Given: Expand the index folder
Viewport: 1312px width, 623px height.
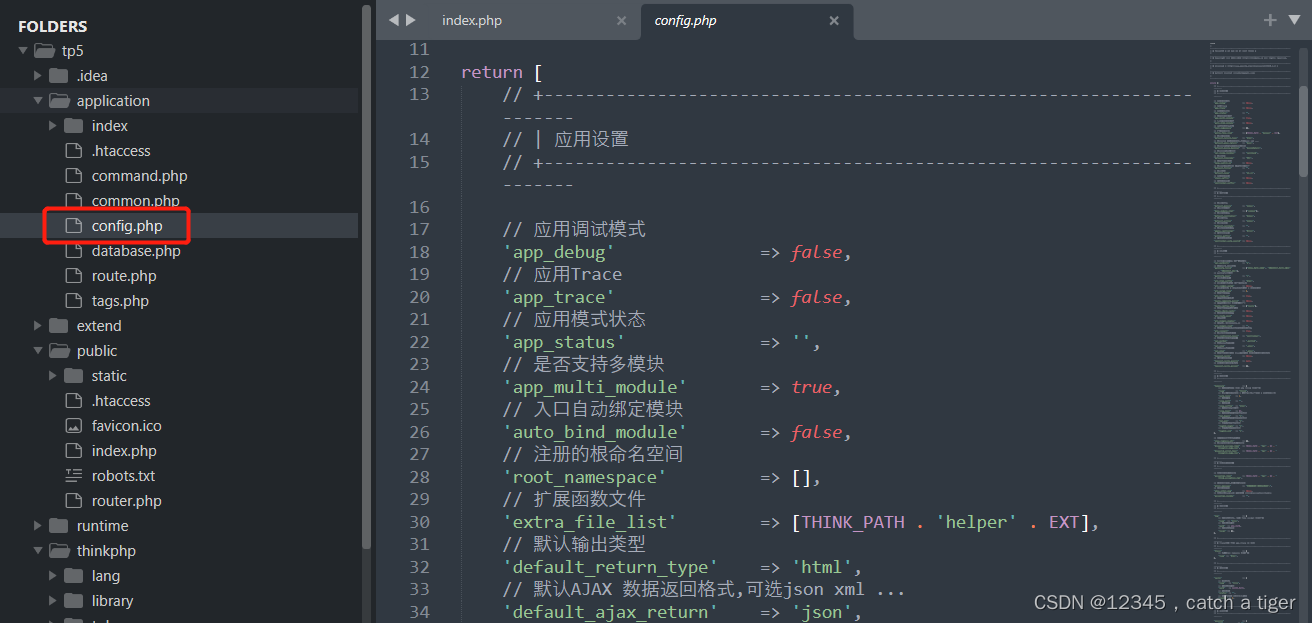Looking at the screenshot, I should 53,125.
